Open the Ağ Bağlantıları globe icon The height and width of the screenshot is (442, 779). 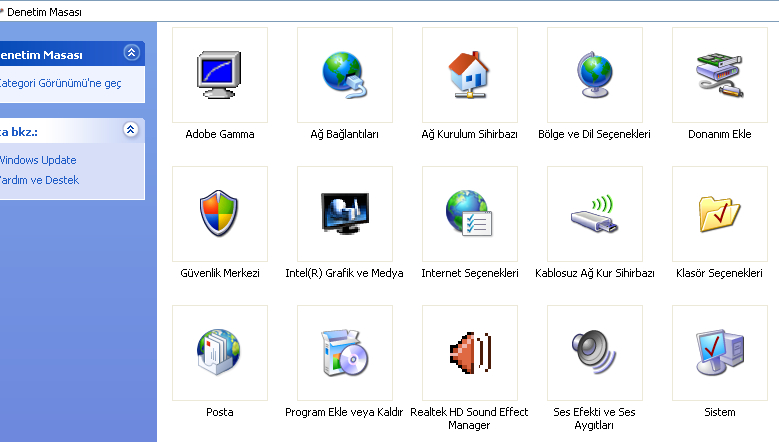click(345, 75)
